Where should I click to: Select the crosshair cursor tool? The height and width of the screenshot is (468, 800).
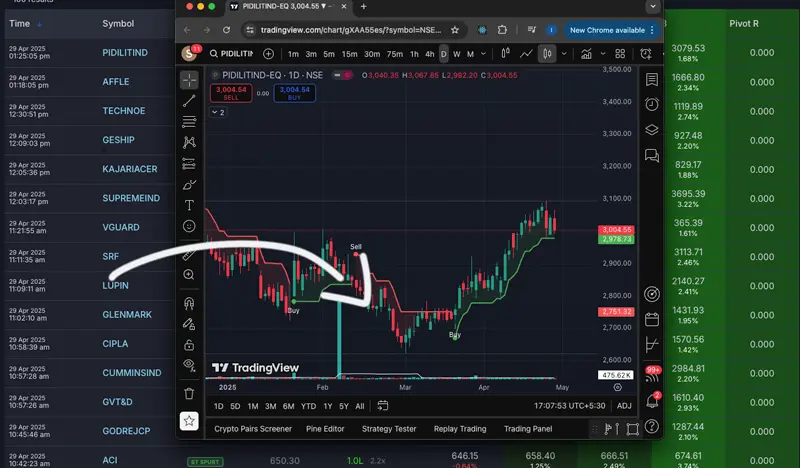189,80
